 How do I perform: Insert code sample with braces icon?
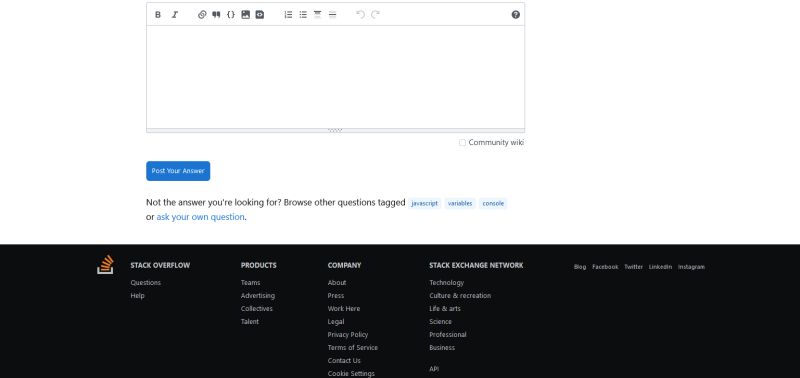pos(231,15)
